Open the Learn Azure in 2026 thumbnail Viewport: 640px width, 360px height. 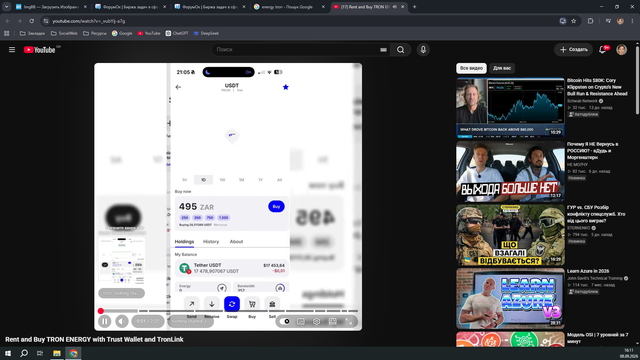pos(510,298)
